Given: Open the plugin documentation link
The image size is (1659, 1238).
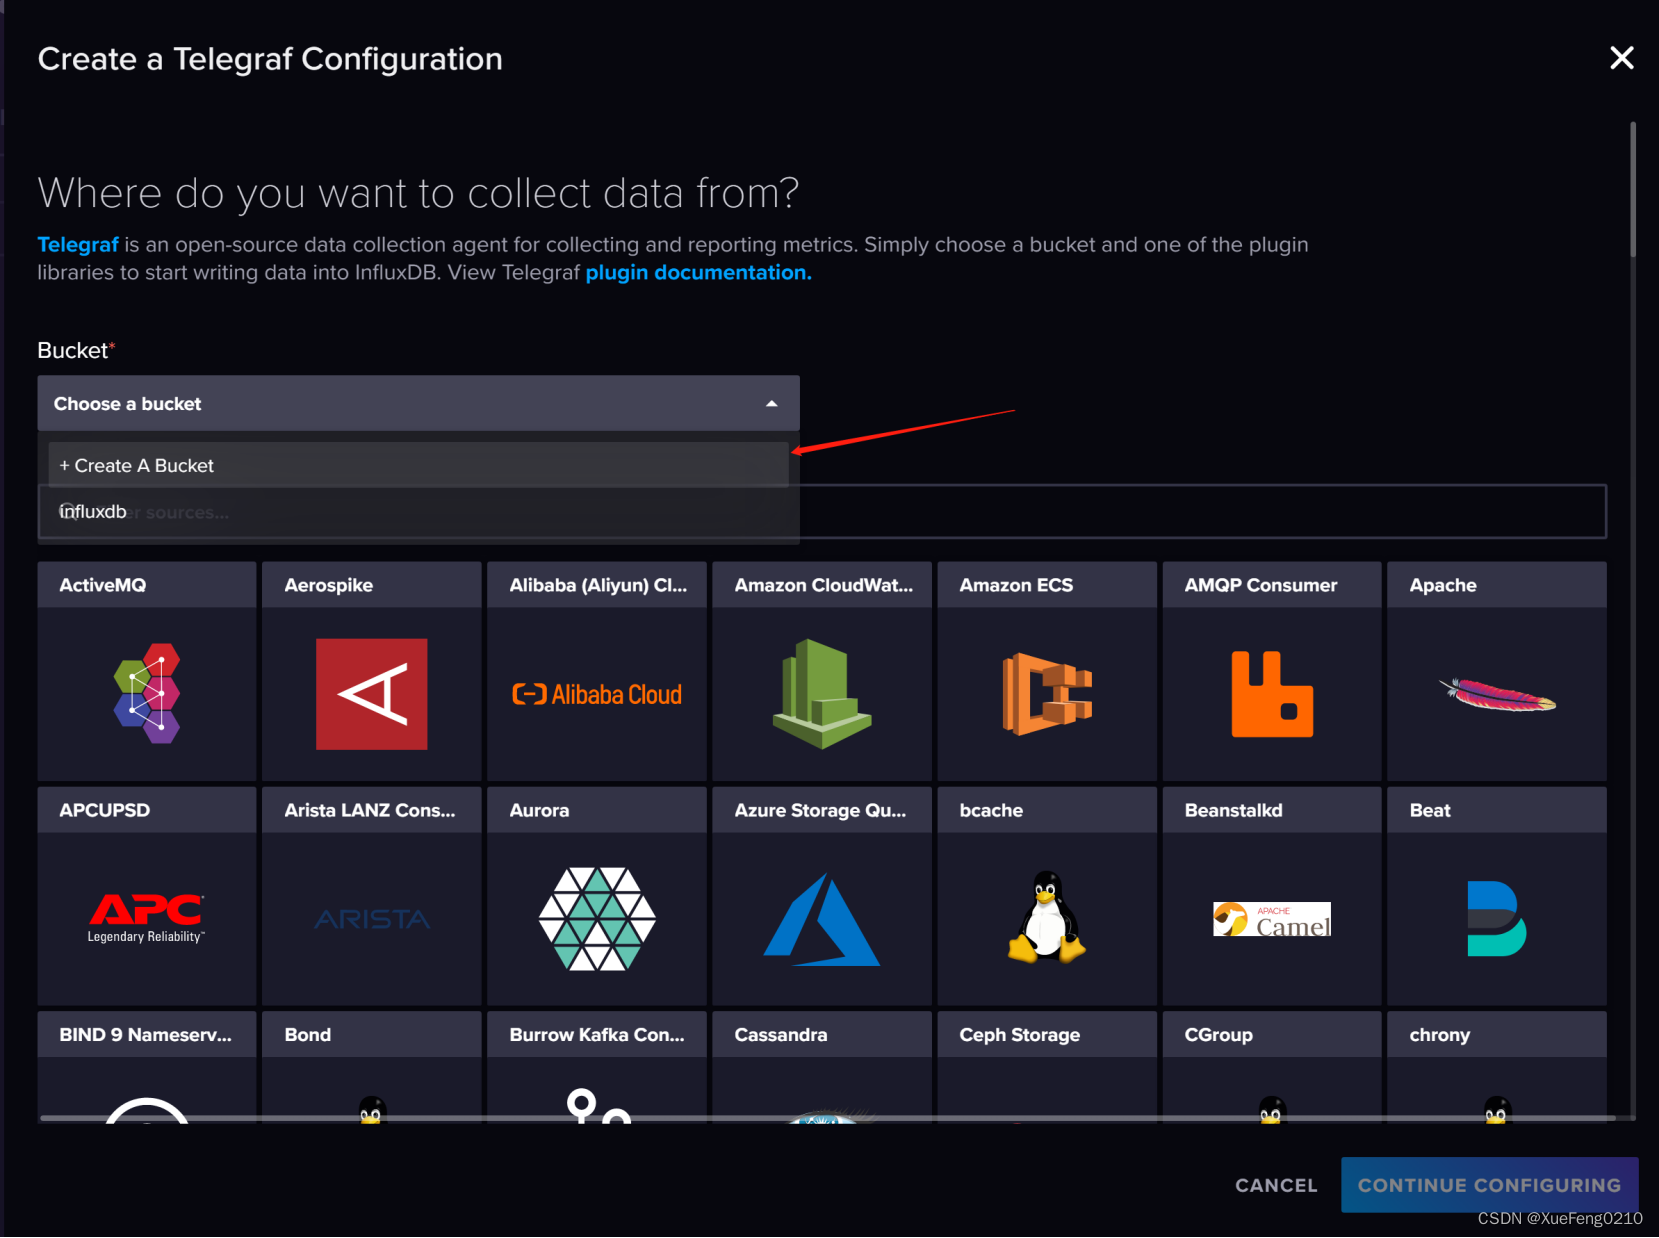Looking at the screenshot, I should click(x=698, y=273).
